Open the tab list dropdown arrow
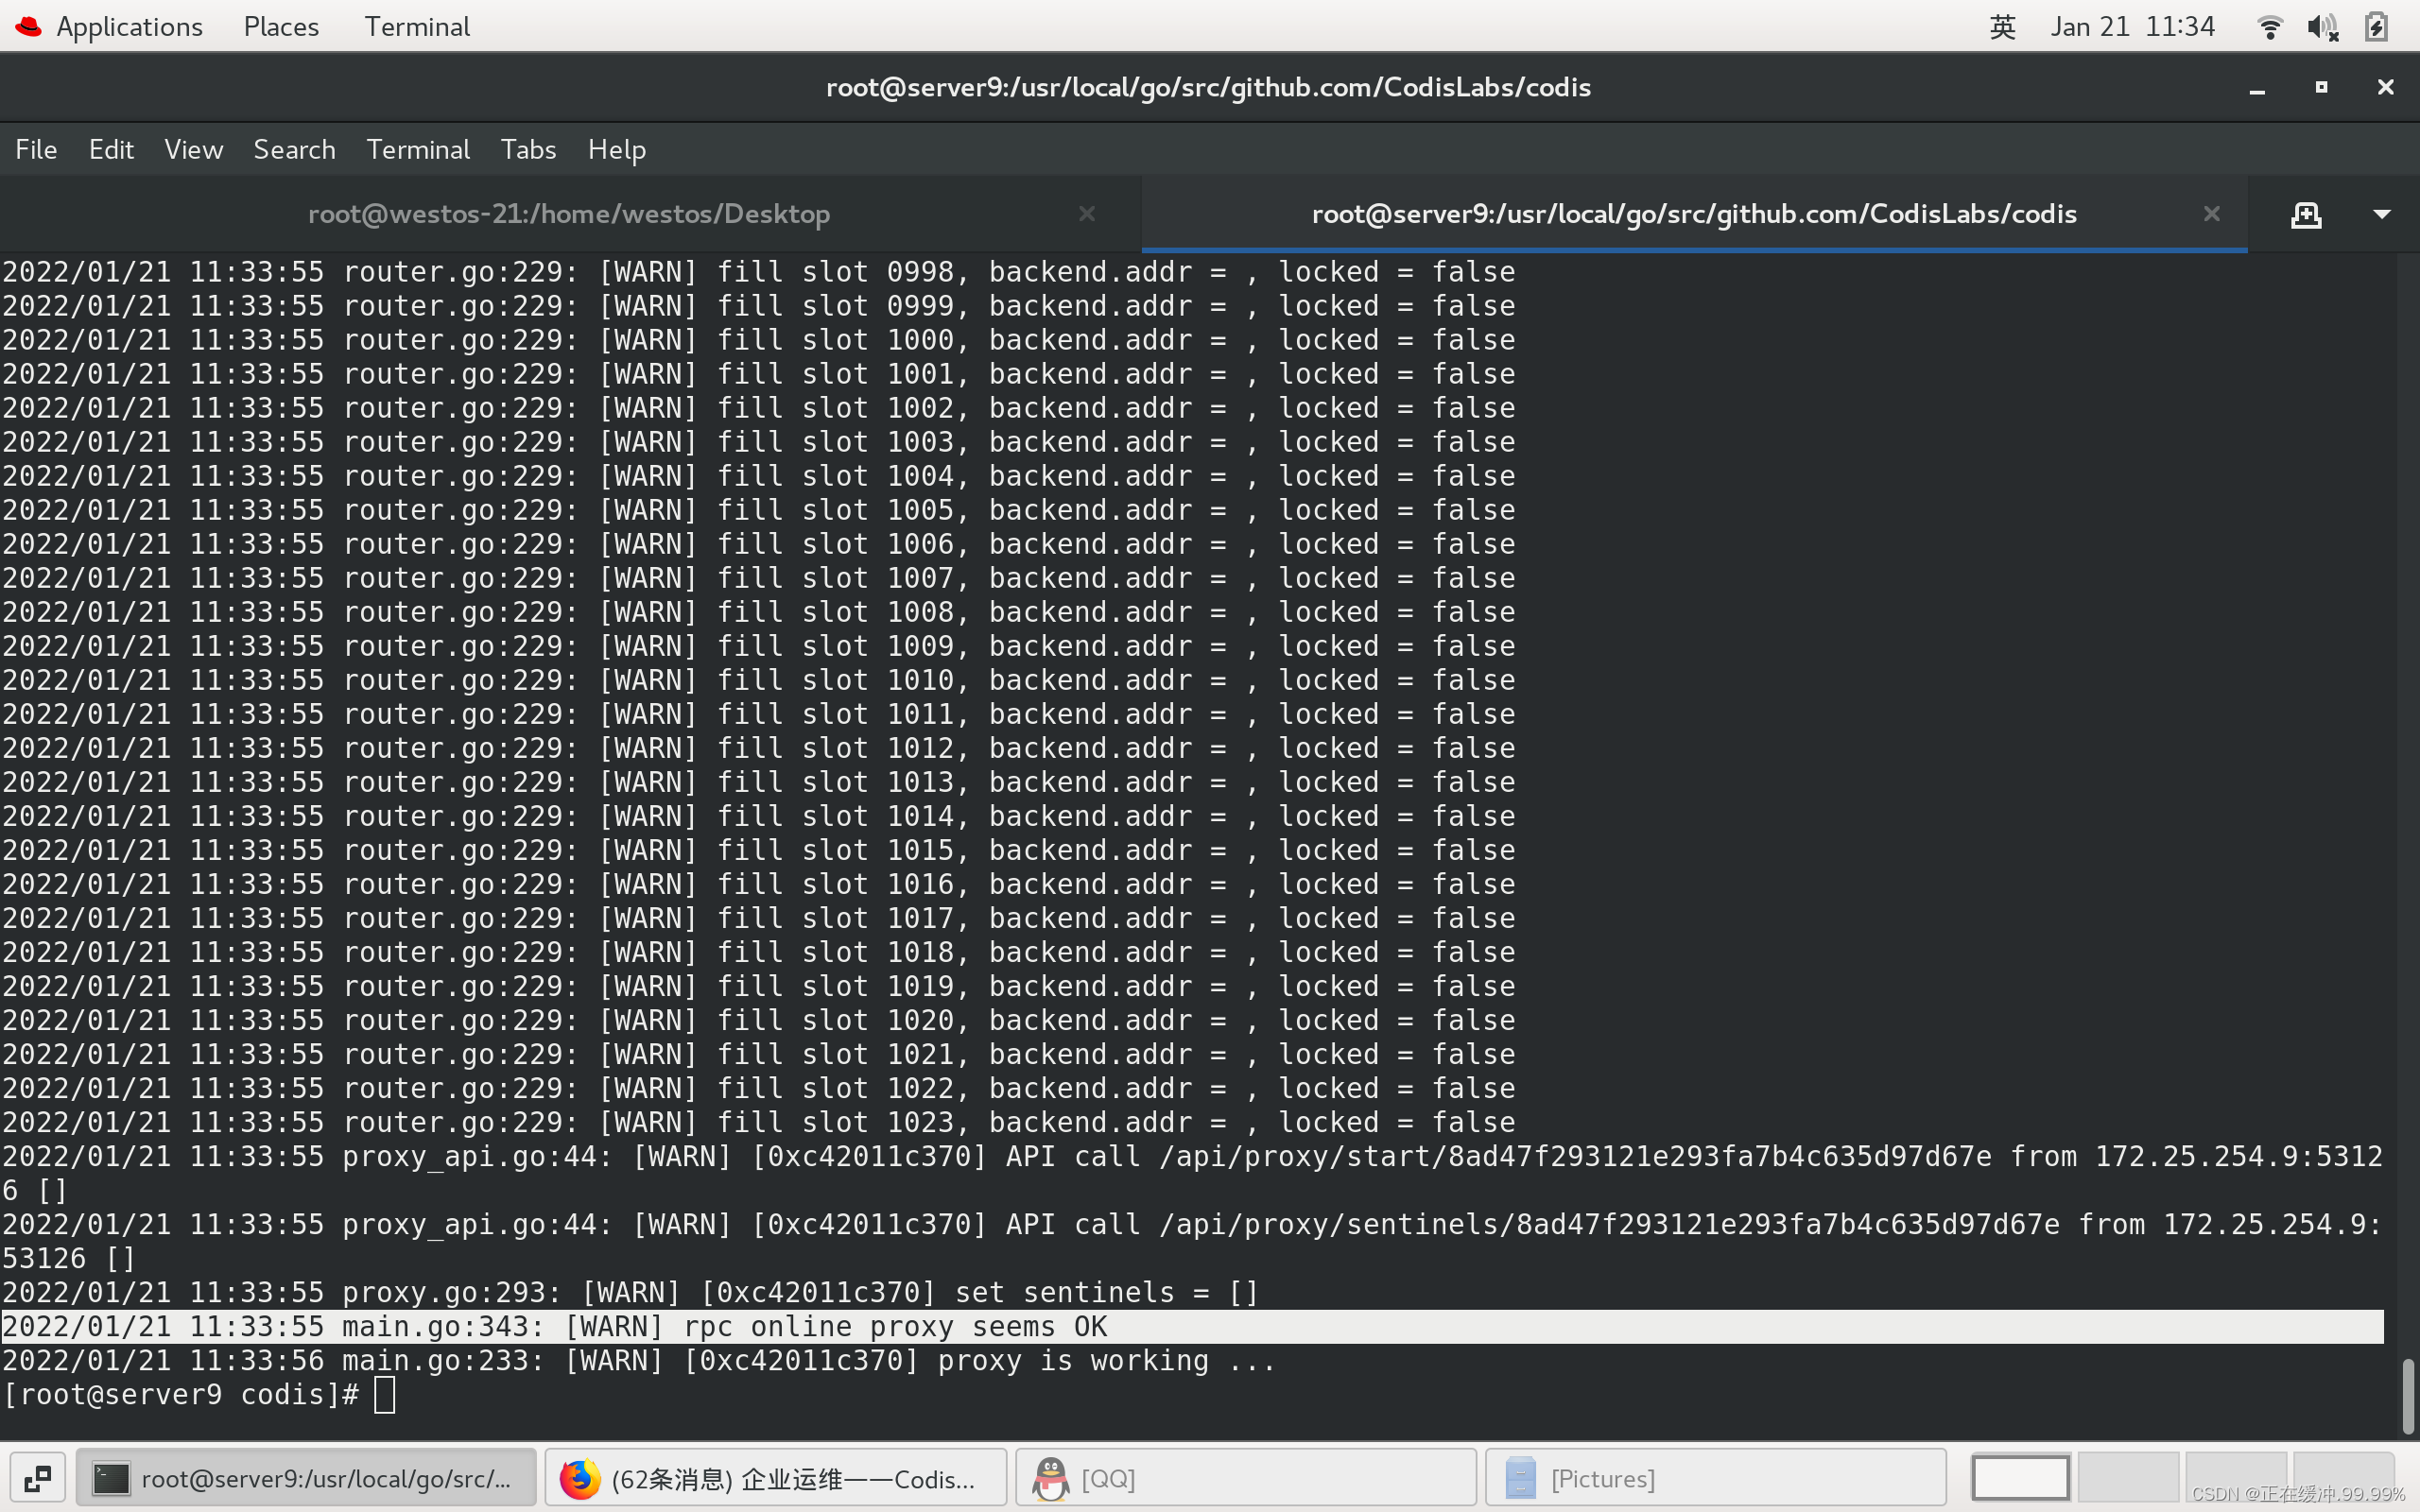2420x1512 pixels. click(x=2382, y=214)
